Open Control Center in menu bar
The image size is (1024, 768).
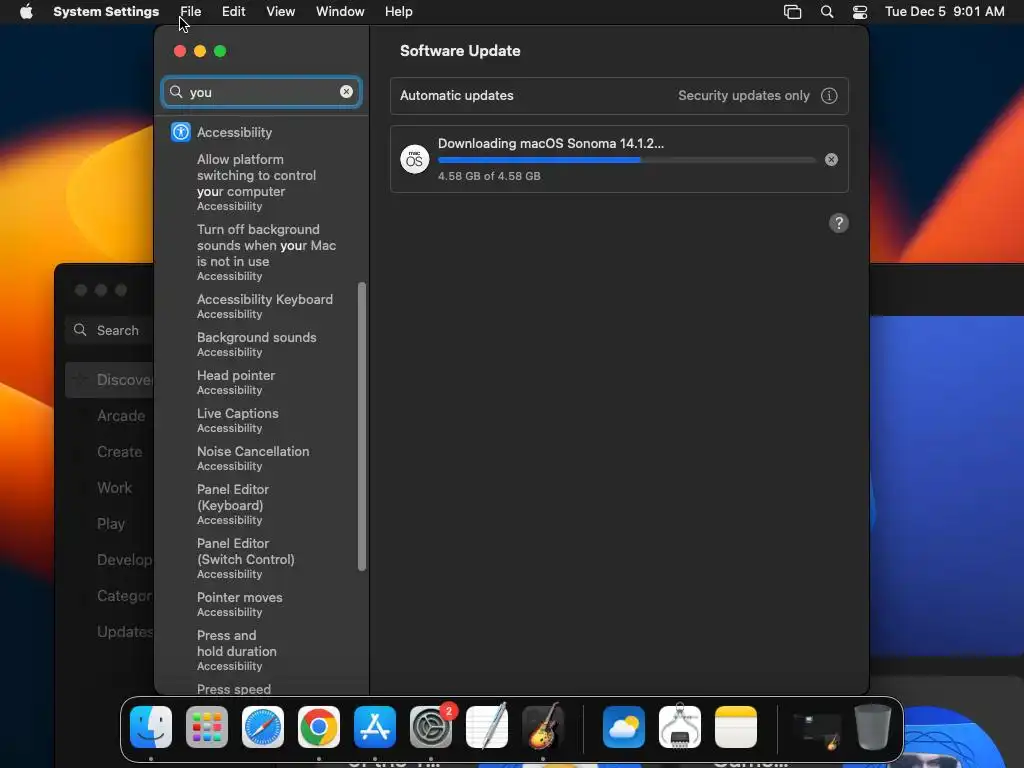[x=860, y=12]
